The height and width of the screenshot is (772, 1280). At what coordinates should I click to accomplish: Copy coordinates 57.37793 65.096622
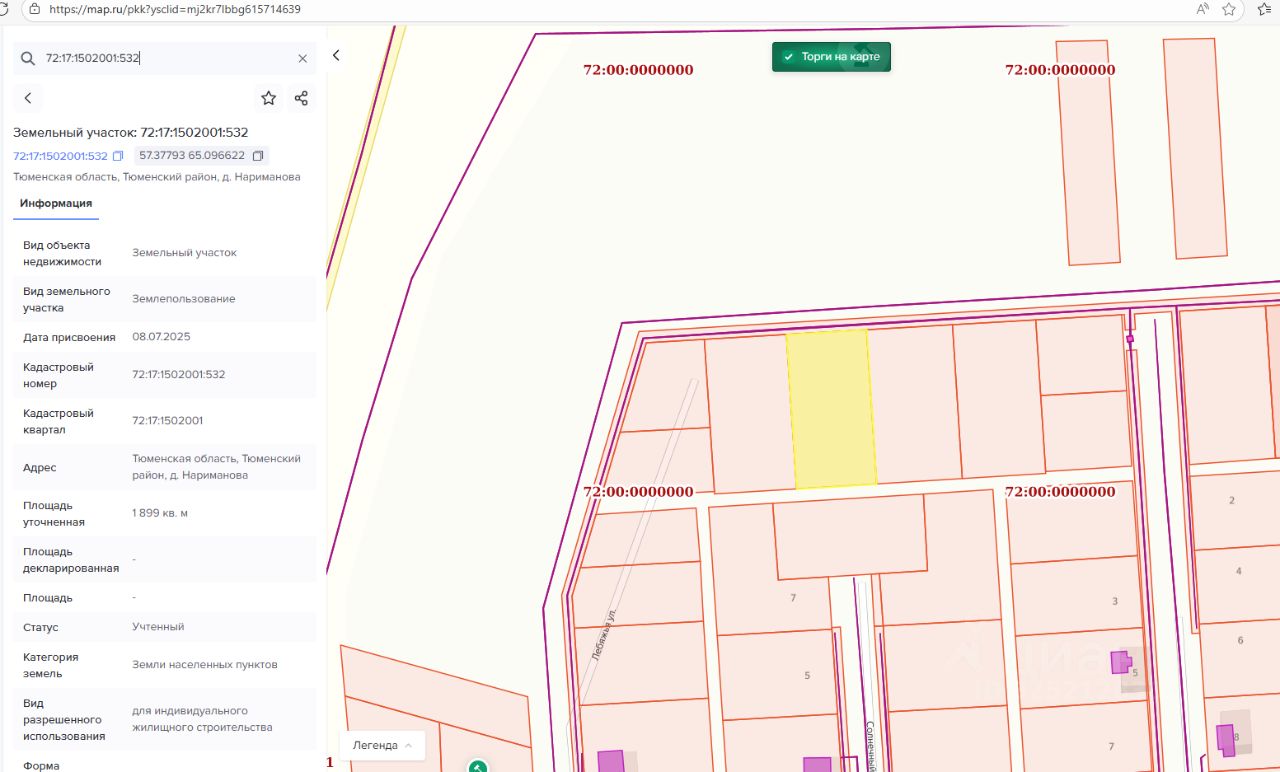tap(258, 156)
